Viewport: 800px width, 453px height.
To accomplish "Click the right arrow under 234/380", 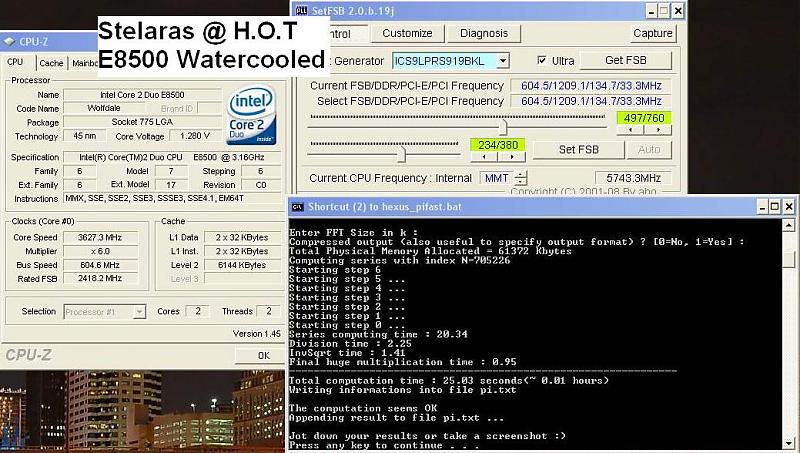I will coord(511,157).
